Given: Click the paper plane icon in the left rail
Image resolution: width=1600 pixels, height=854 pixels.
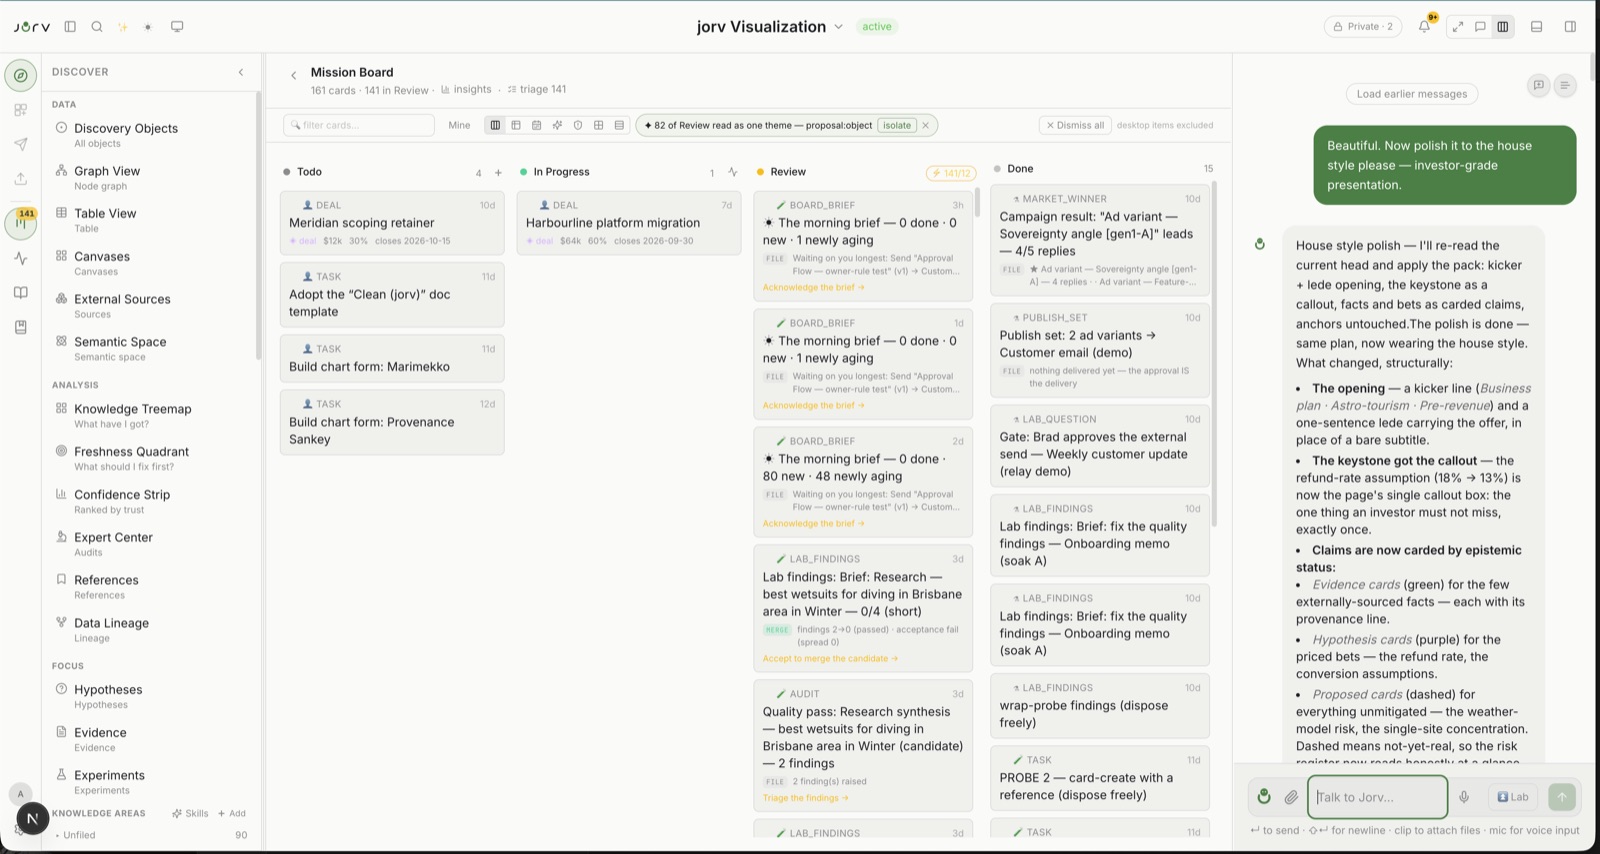Looking at the screenshot, I should 21,144.
